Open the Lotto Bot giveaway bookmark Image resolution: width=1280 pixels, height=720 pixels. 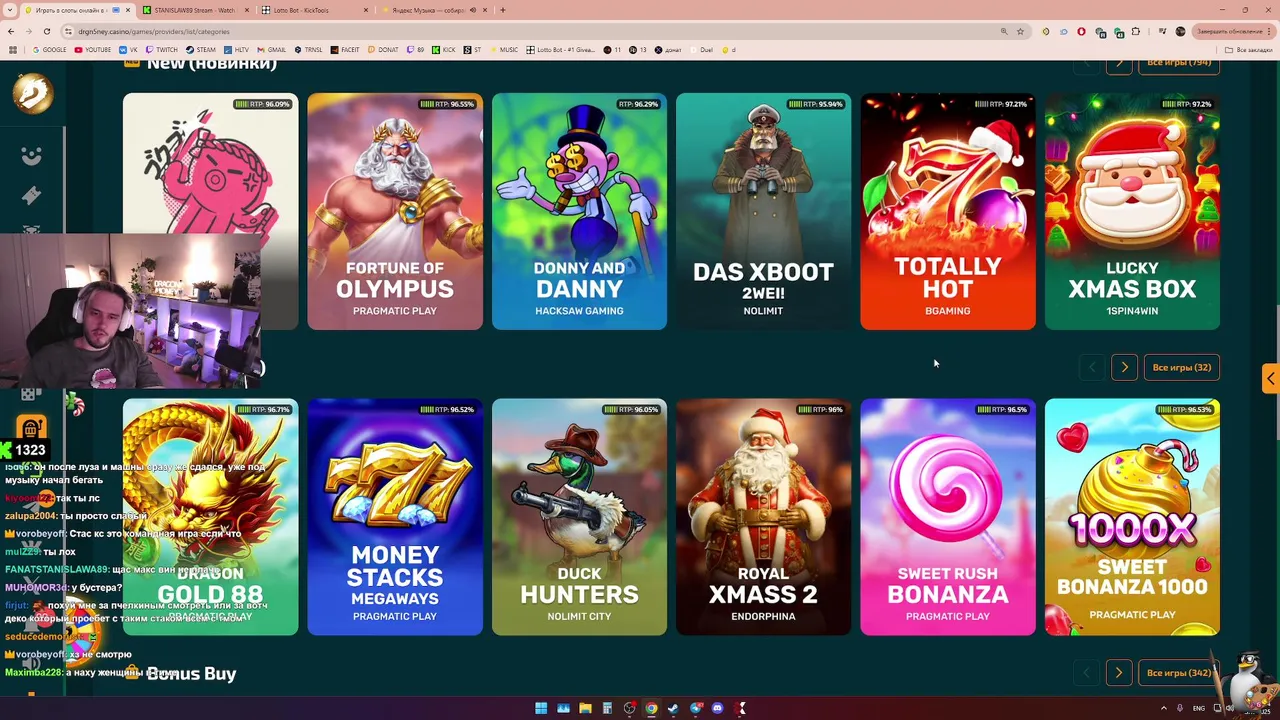pyautogui.click(x=562, y=50)
